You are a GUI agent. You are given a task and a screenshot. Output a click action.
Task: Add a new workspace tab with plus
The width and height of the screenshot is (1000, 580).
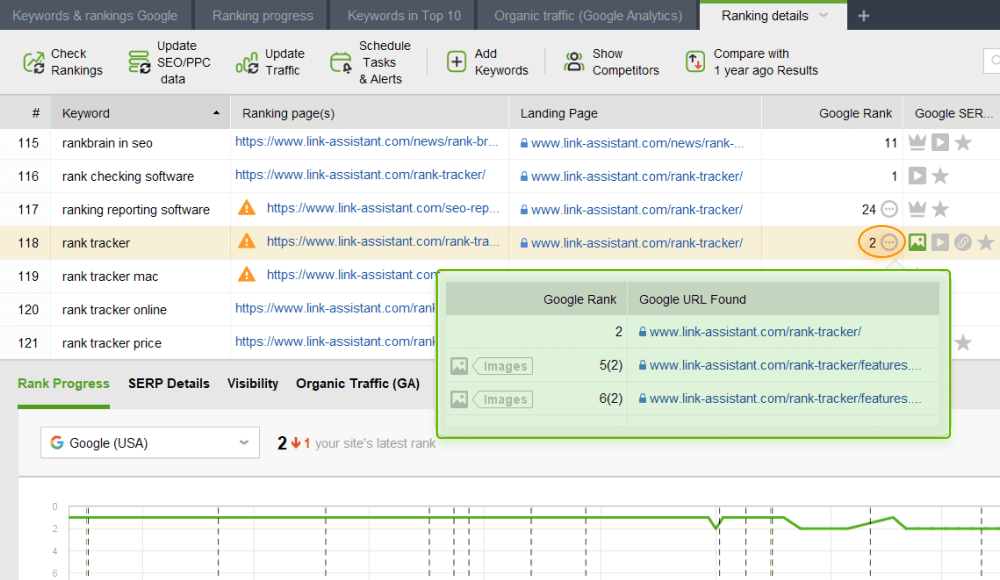(x=864, y=16)
